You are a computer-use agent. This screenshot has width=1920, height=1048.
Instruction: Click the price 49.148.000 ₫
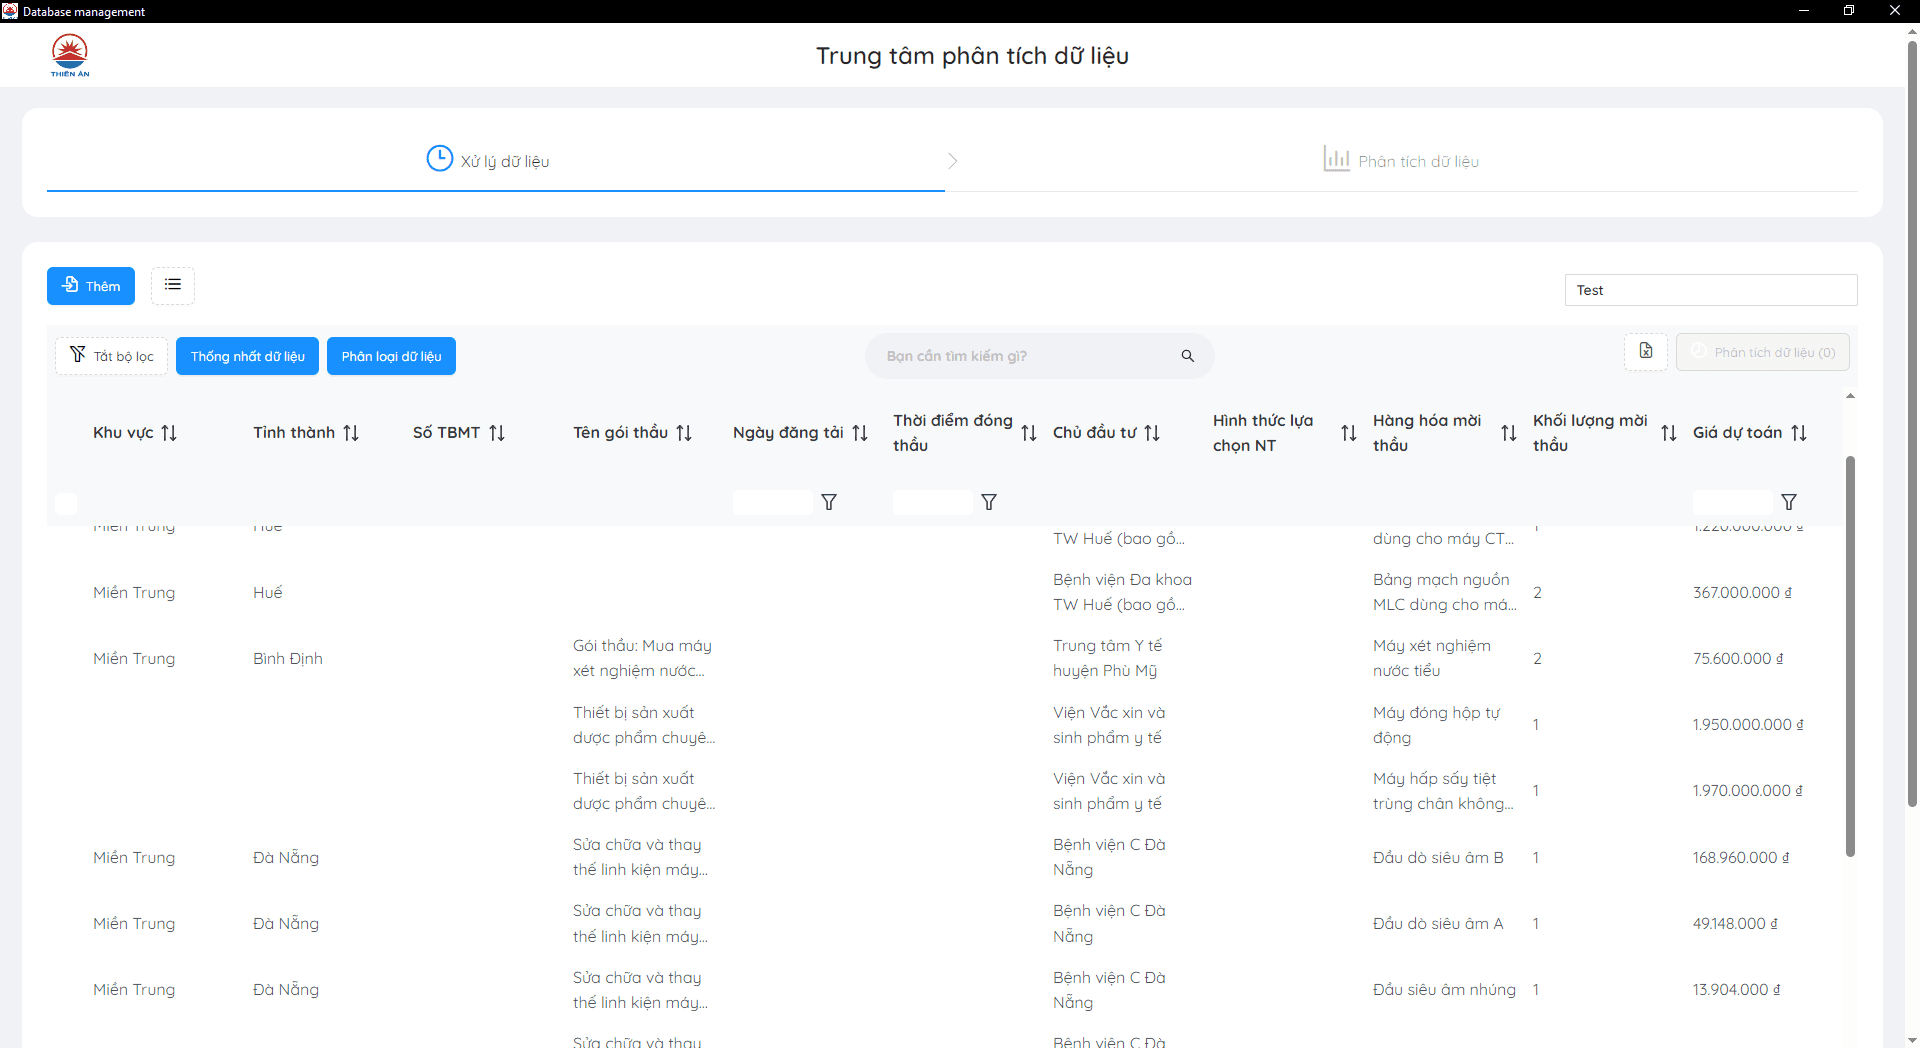click(x=1735, y=923)
